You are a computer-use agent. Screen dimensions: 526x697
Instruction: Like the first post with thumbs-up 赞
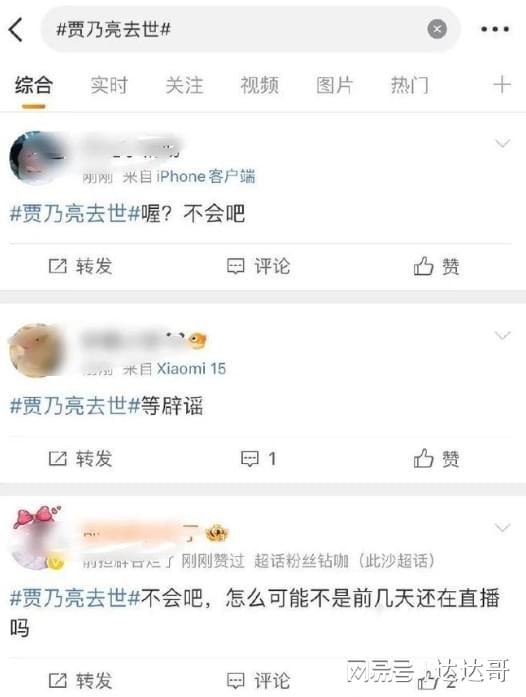[437, 266]
